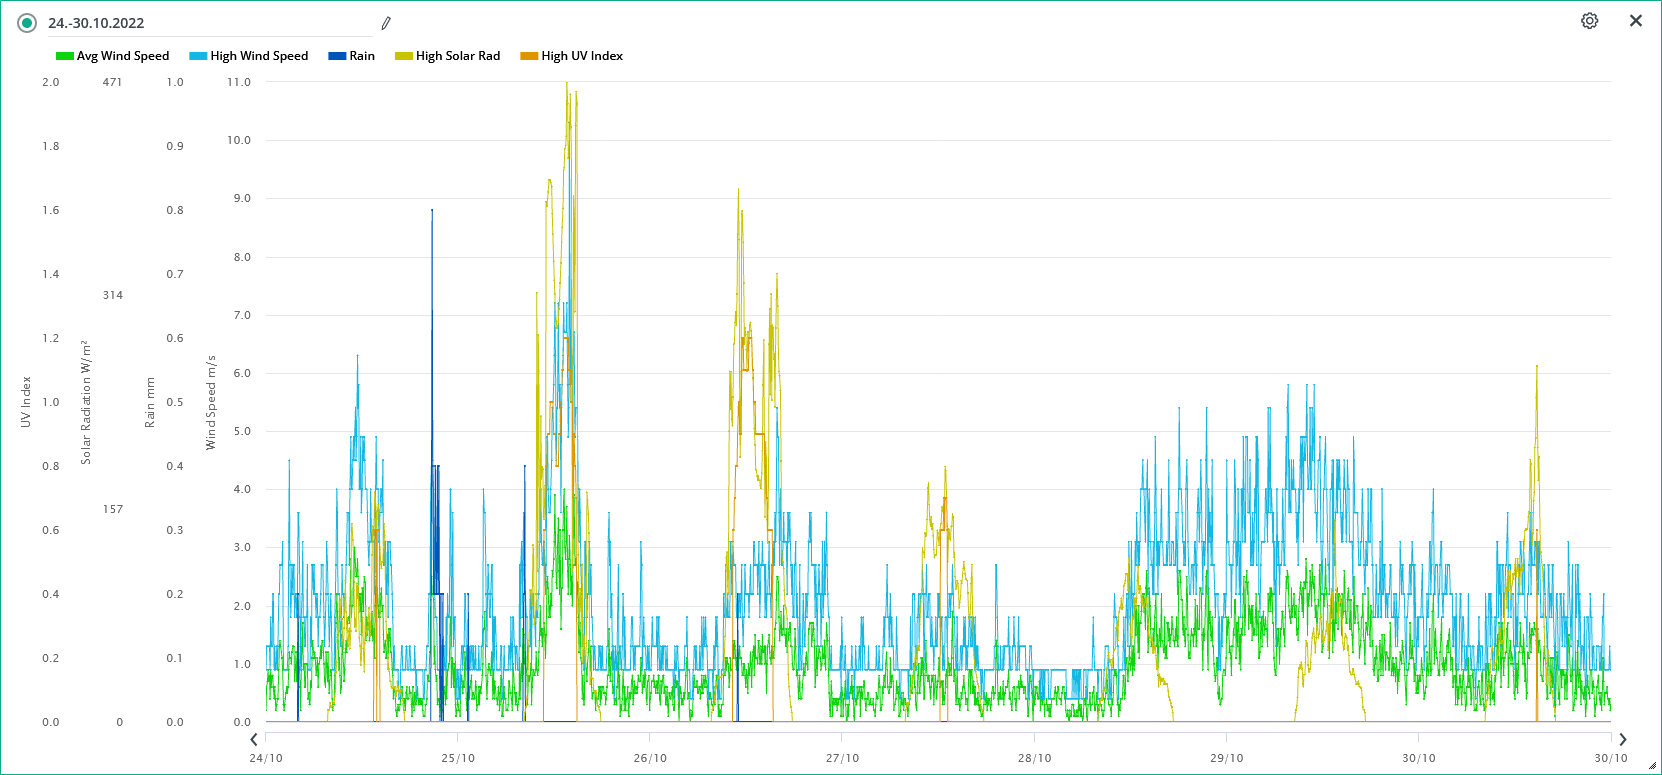Image resolution: width=1662 pixels, height=775 pixels.
Task: Click the 25/10 date axis label
Action: [x=458, y=758]
